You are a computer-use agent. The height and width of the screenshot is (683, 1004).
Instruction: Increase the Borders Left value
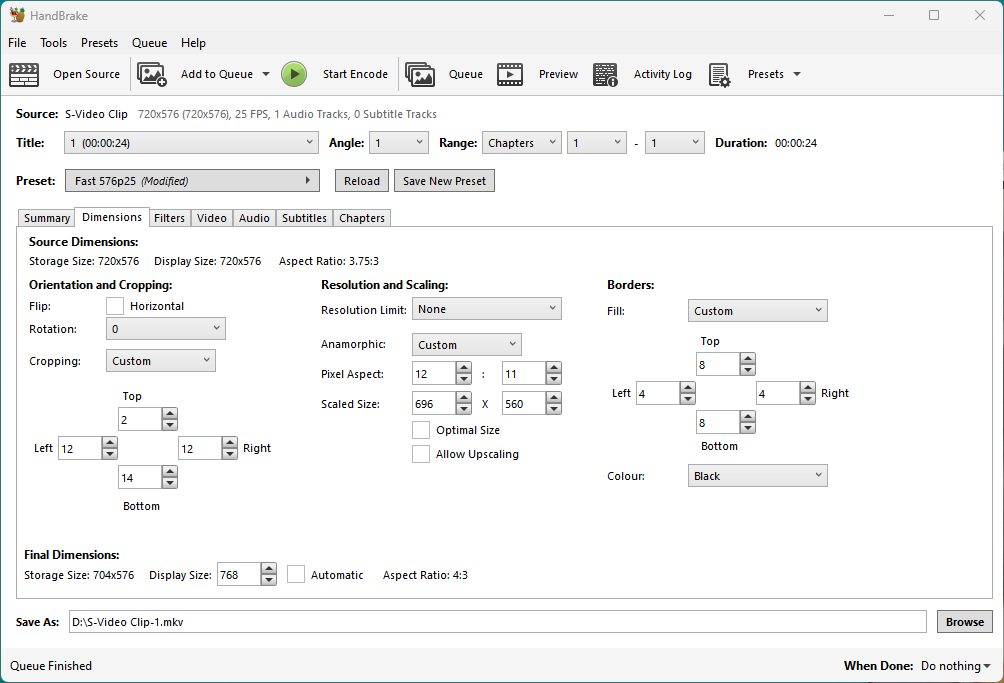(x=688, y=387)
